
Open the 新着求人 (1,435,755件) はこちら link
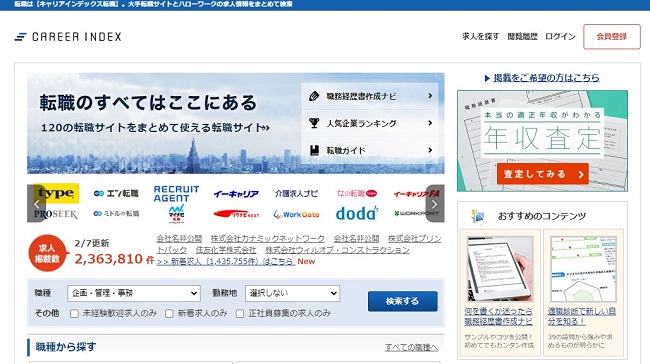tap(226, 261)
